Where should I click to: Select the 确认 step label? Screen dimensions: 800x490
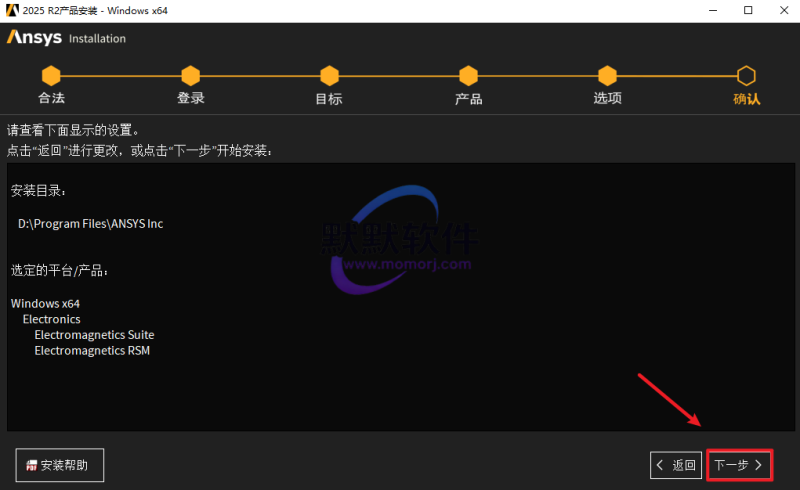click(x=746, y=98)
